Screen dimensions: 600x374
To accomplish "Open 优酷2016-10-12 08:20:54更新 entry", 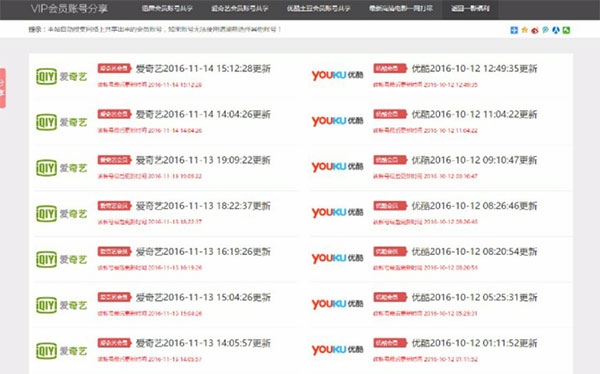I will 474,252.
